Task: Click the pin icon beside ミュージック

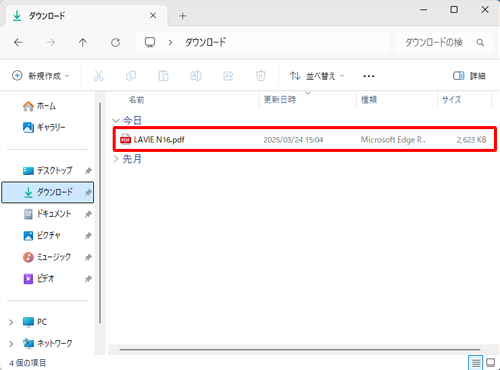Action: pos(88,257)
